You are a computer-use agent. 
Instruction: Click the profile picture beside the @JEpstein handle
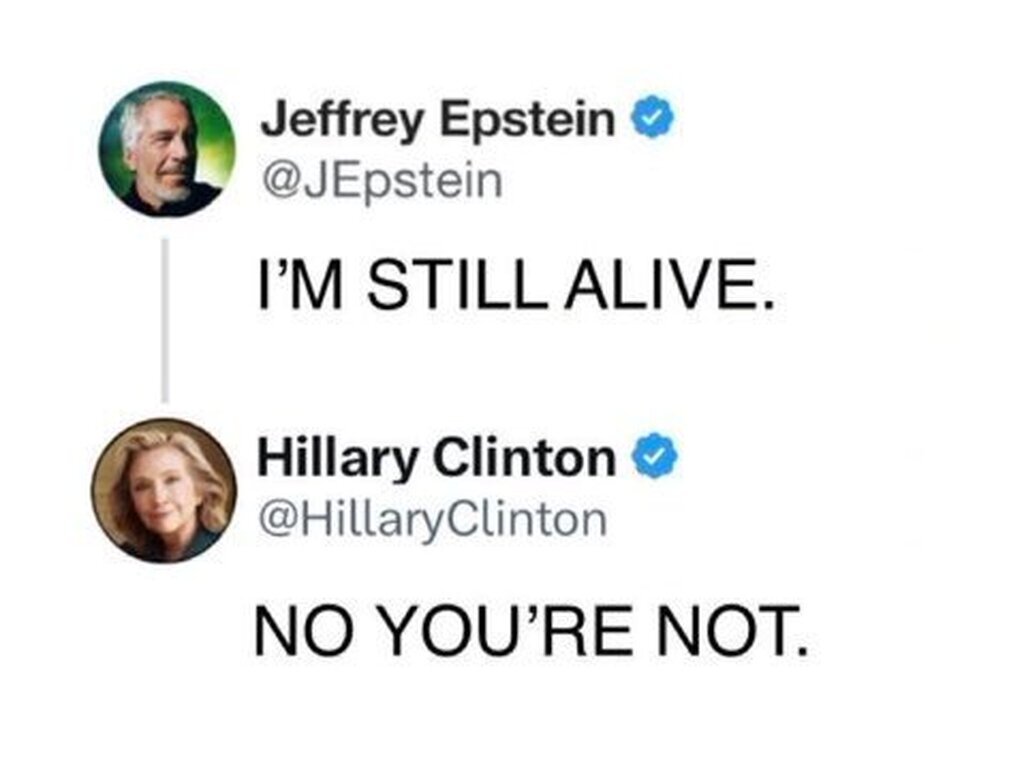pos(167,149)
